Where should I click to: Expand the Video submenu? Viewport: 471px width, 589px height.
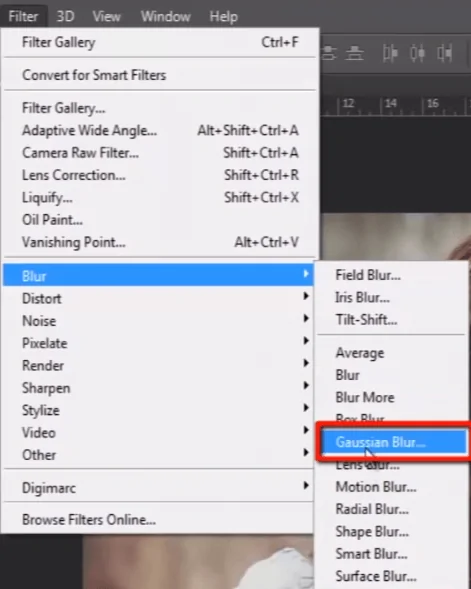(x=159, y=433)
